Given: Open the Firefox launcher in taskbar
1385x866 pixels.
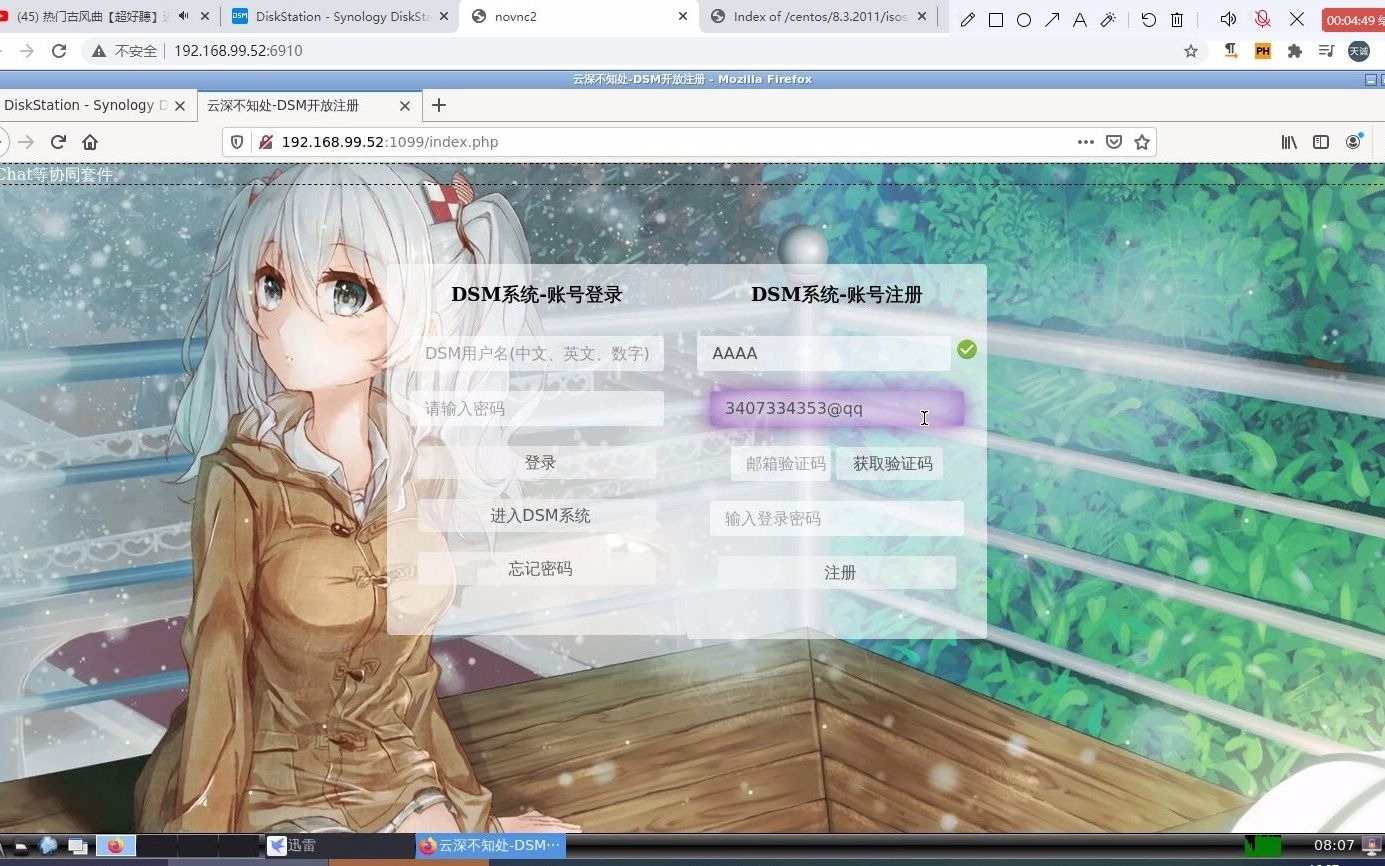Looking at the screenshot, I should [115, 846].
